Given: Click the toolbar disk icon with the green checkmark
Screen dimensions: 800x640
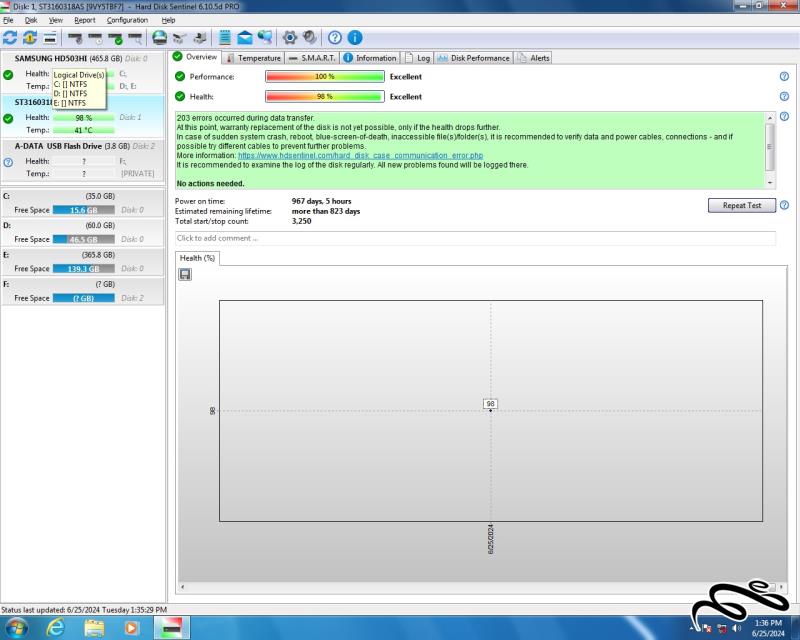Looking at the screenshot, I should tap(115, 38).
